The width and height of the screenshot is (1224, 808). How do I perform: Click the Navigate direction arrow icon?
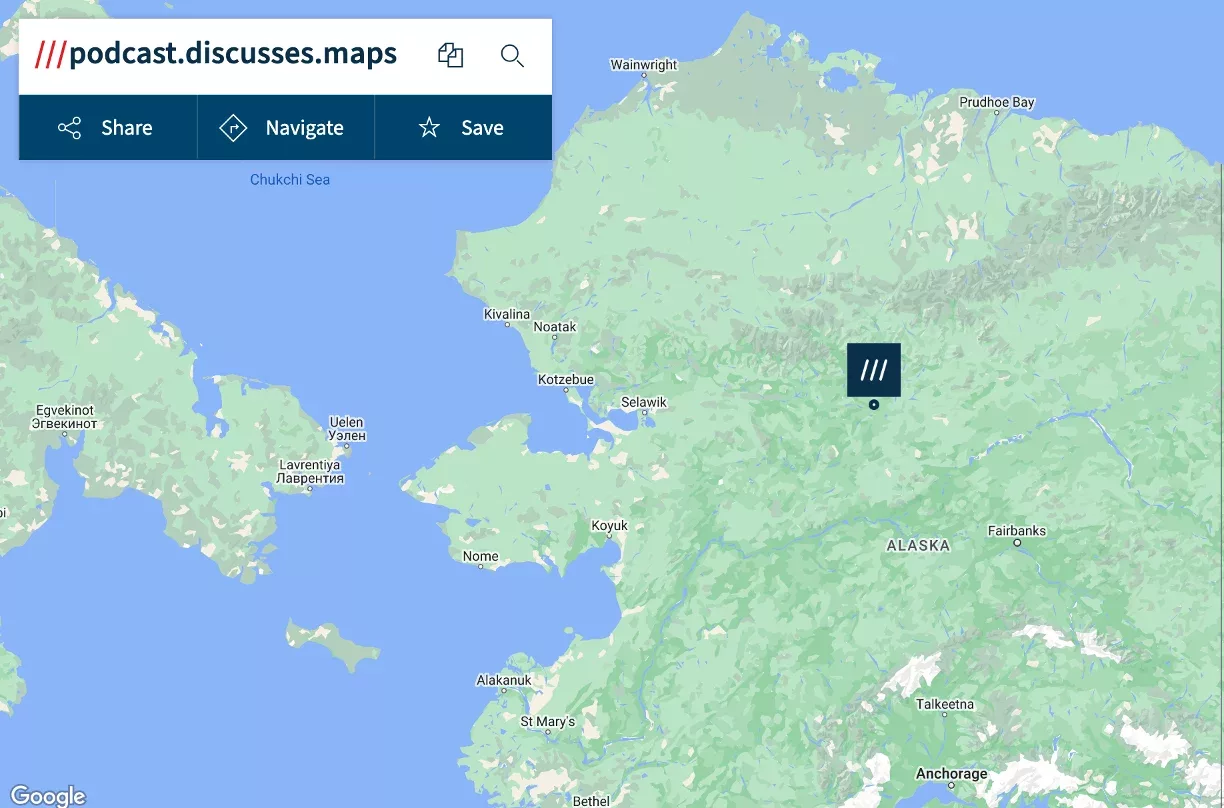coord(233,128)
